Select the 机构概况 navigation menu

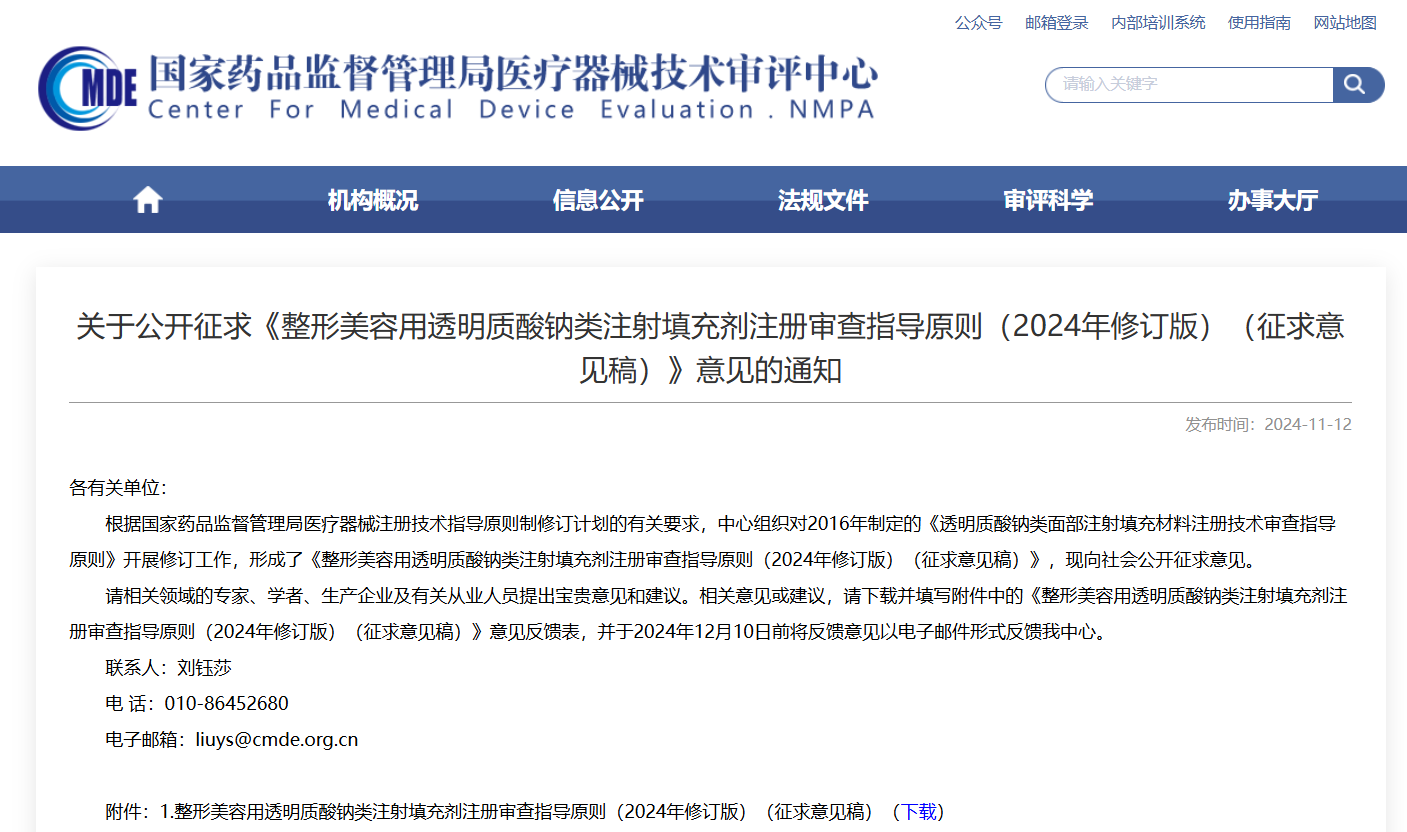click(x=372, y=200)
